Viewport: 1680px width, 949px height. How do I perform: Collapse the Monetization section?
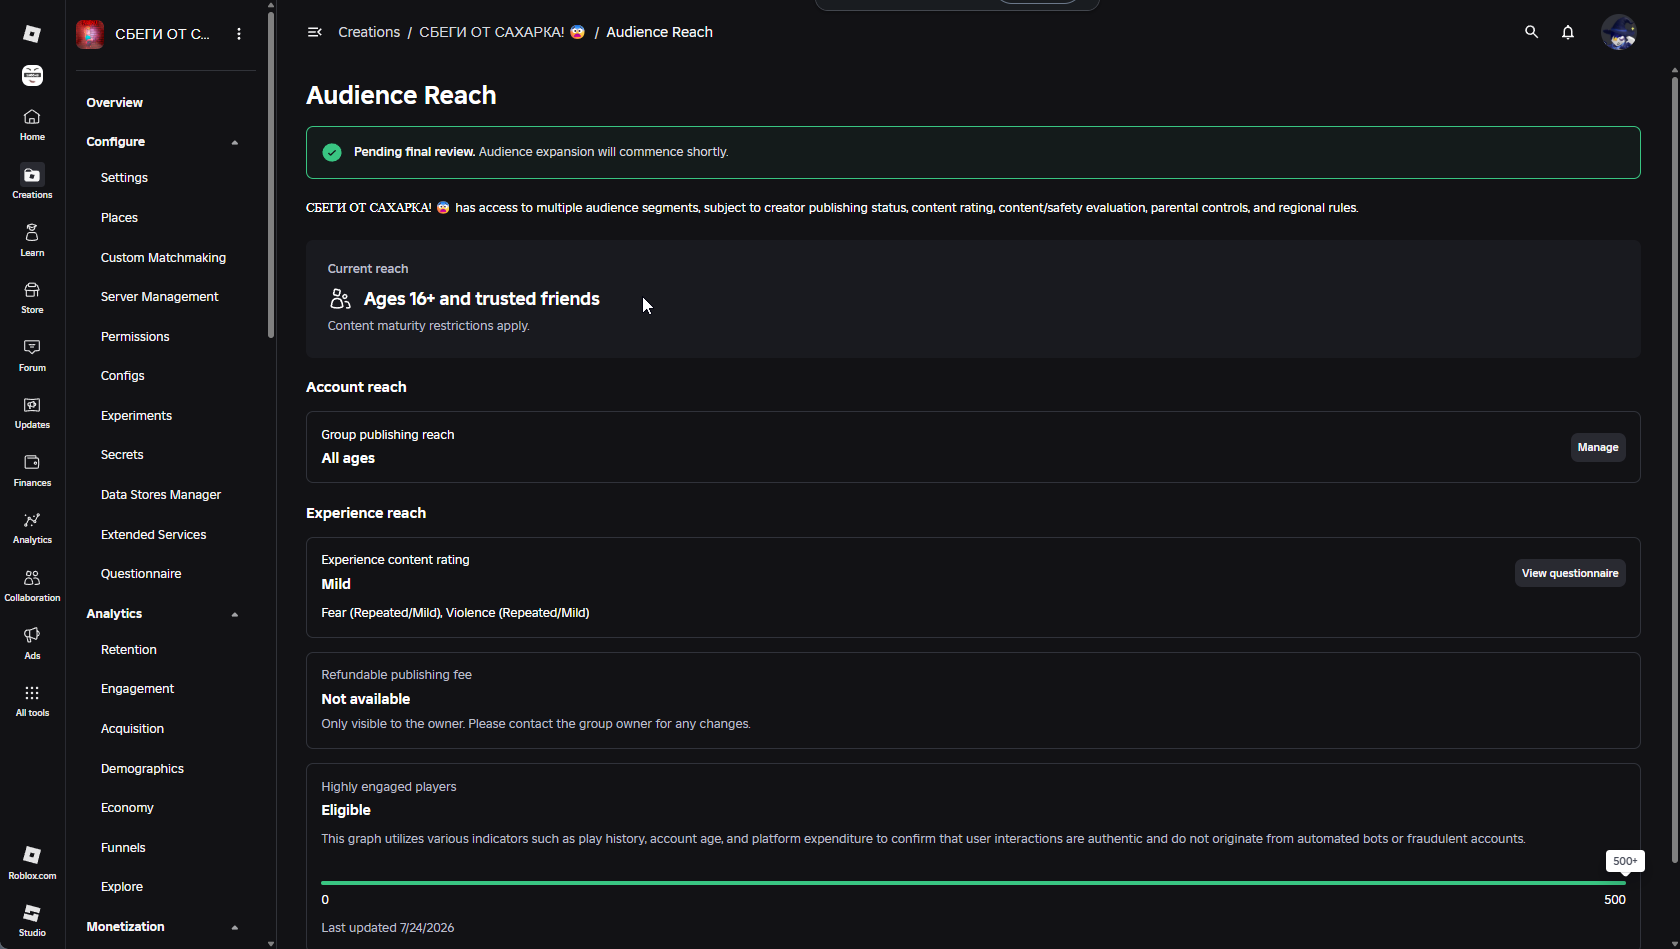(x=235, y=927)
